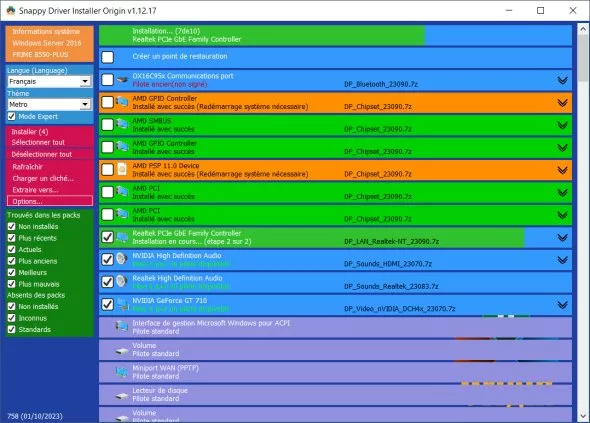Image resolution: width=590 pixels, height=423 pixels.
Task: Click Rafraîchir to refresh the list
Action: (27, 167)
